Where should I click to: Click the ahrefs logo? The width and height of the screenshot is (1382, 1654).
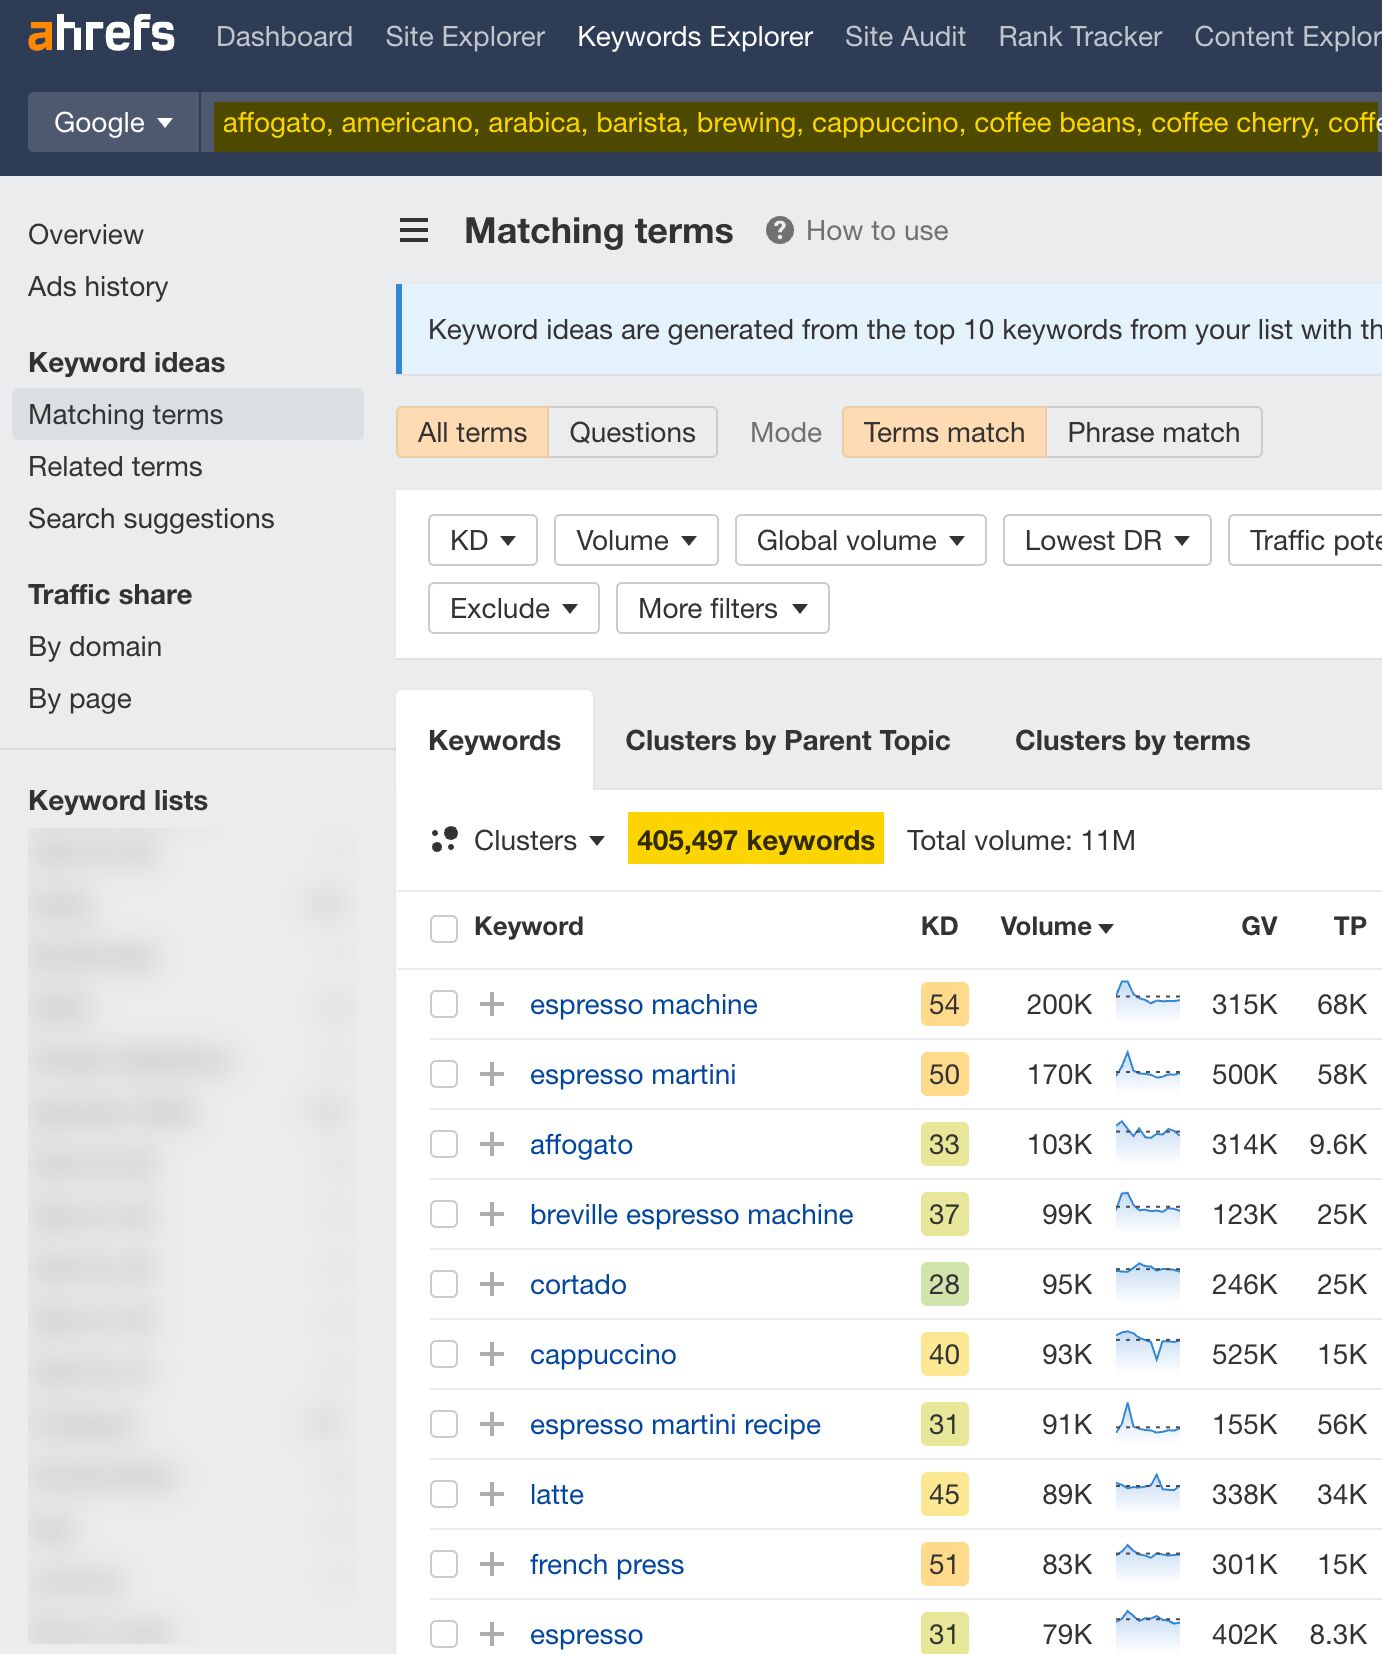click(101, 35)
